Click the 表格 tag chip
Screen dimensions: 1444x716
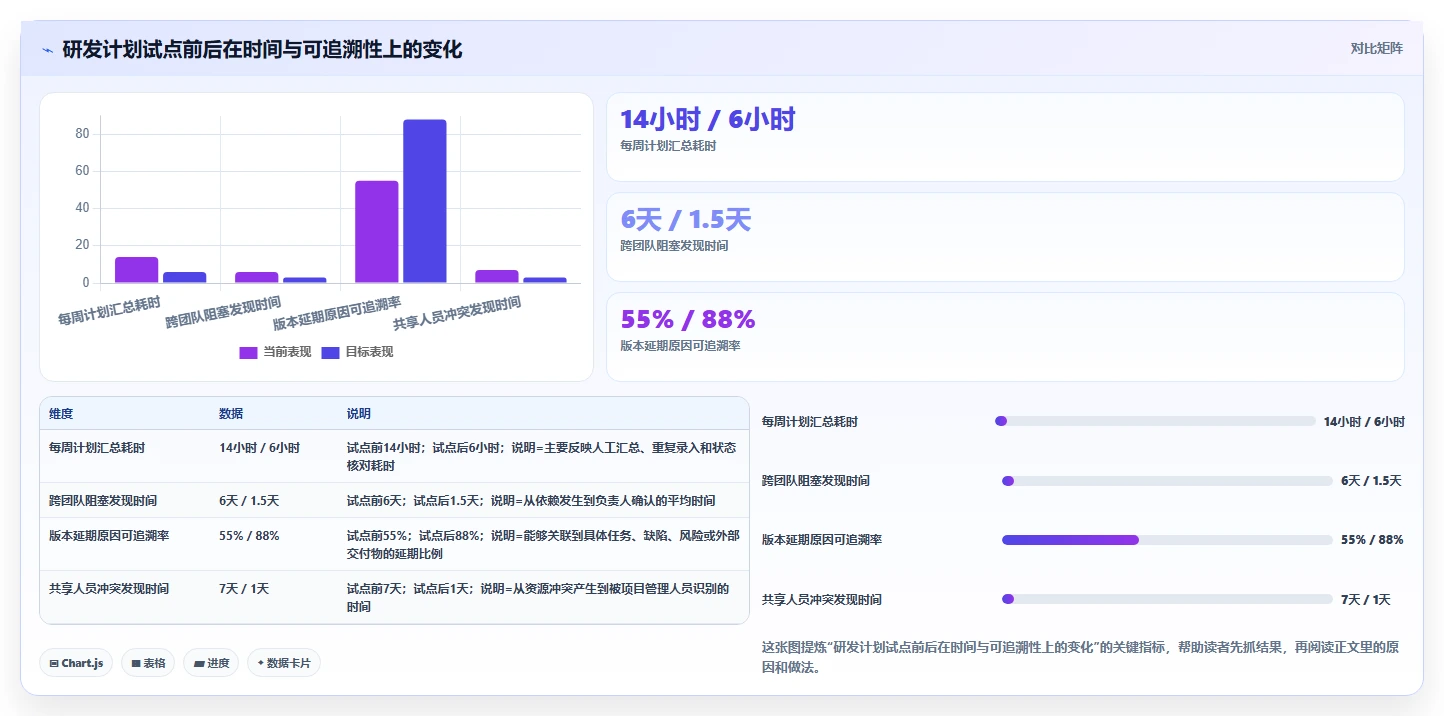coord(148,663)
